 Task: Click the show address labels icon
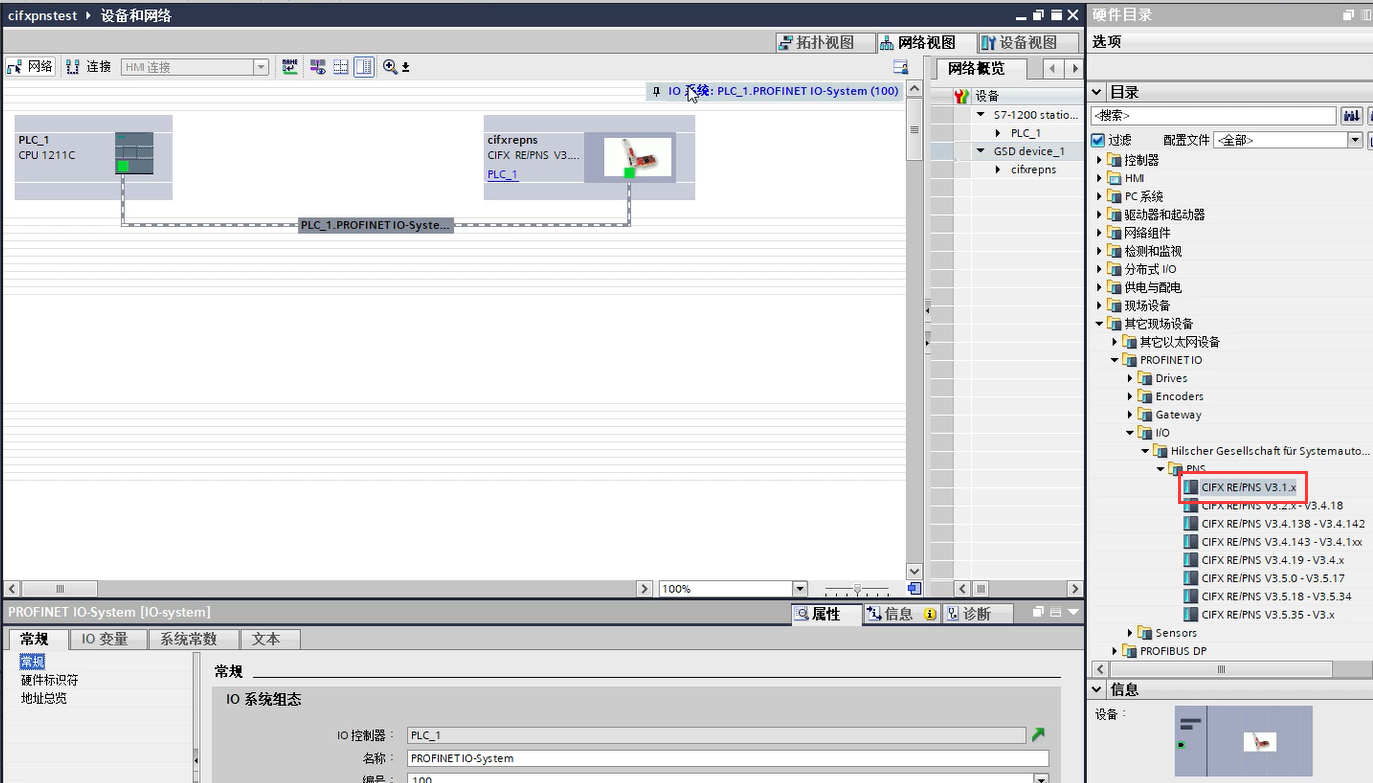319,67
